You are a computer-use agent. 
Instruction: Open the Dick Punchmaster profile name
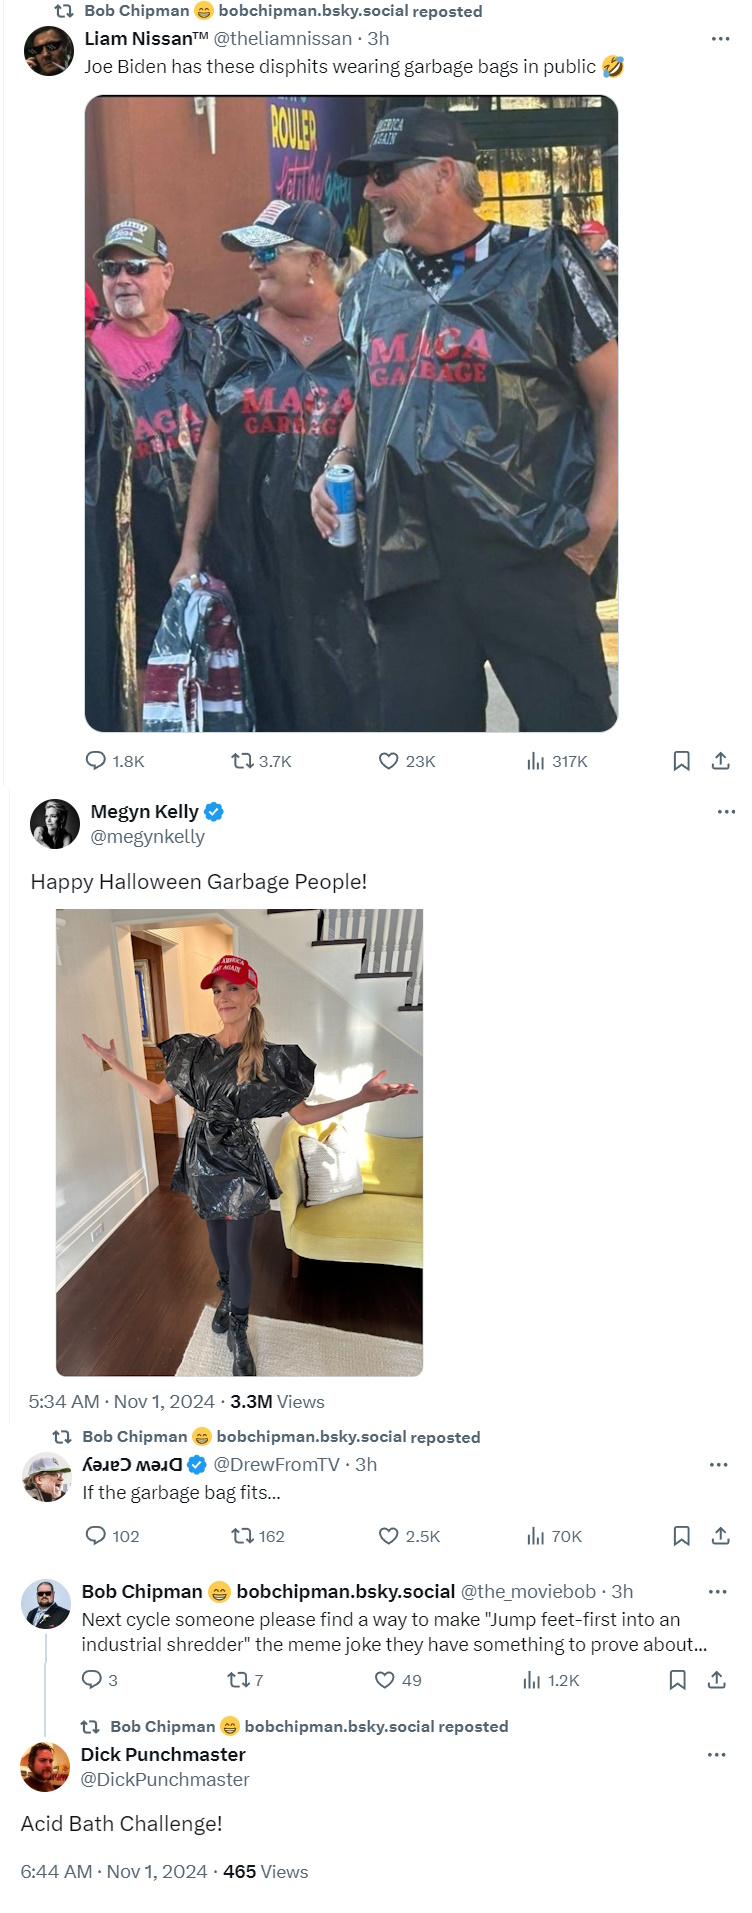[x=163, y=1754]
